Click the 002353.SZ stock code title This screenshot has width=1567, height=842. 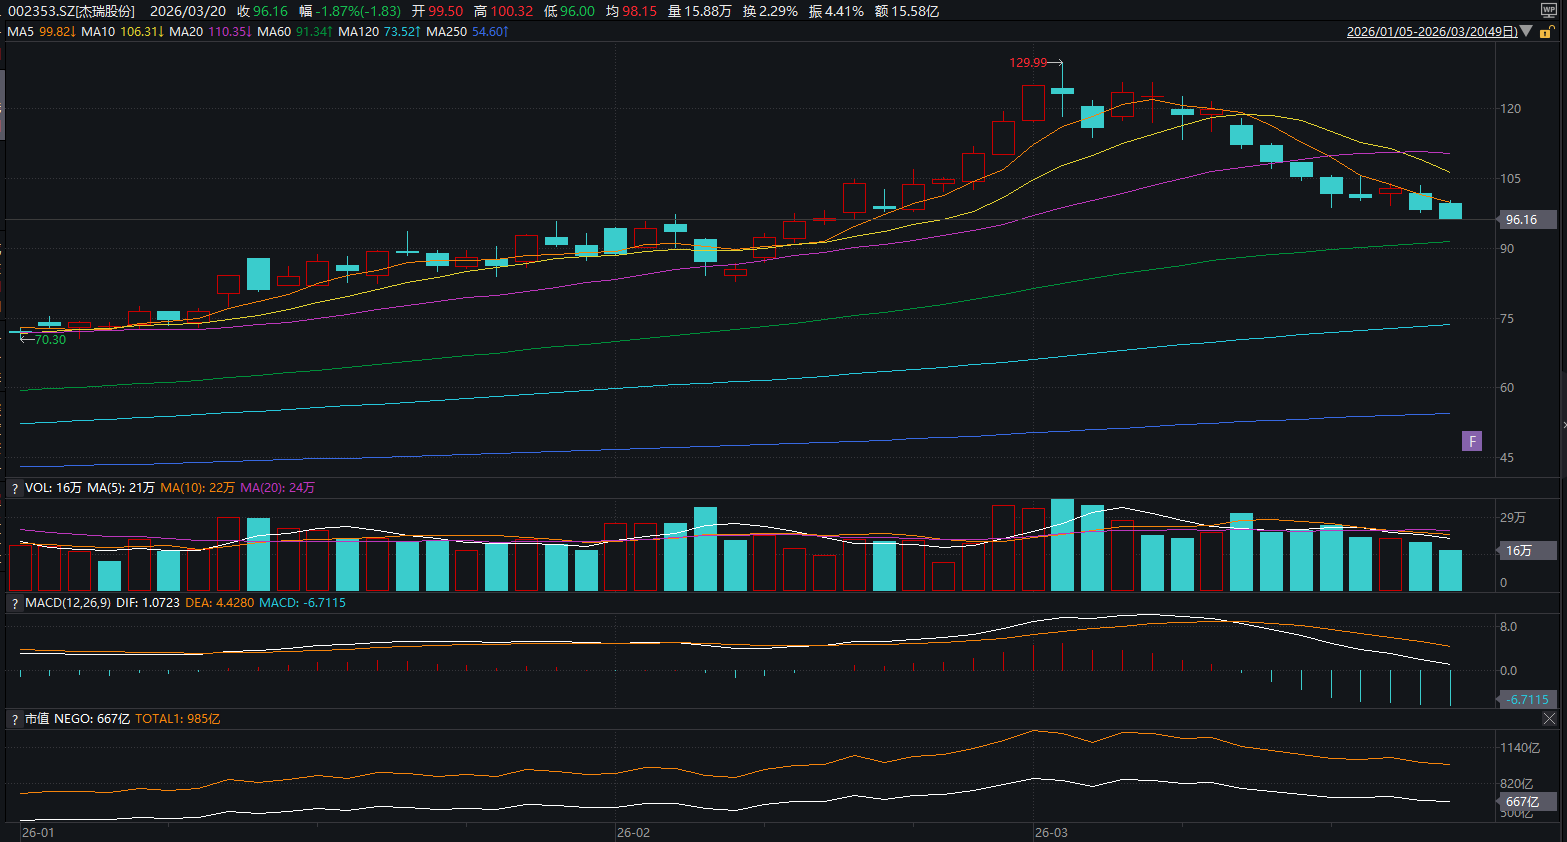click(x=71, y=11)
